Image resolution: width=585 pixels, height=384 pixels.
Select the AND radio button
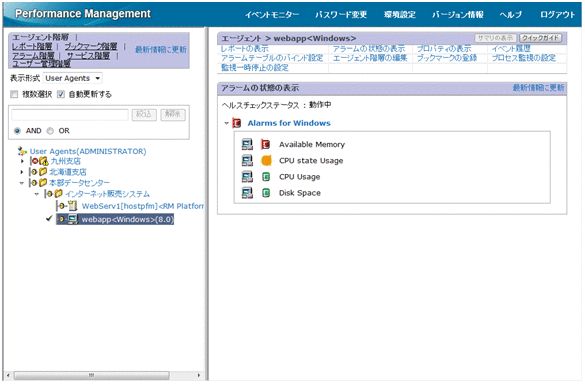click(x=17, y=131)
